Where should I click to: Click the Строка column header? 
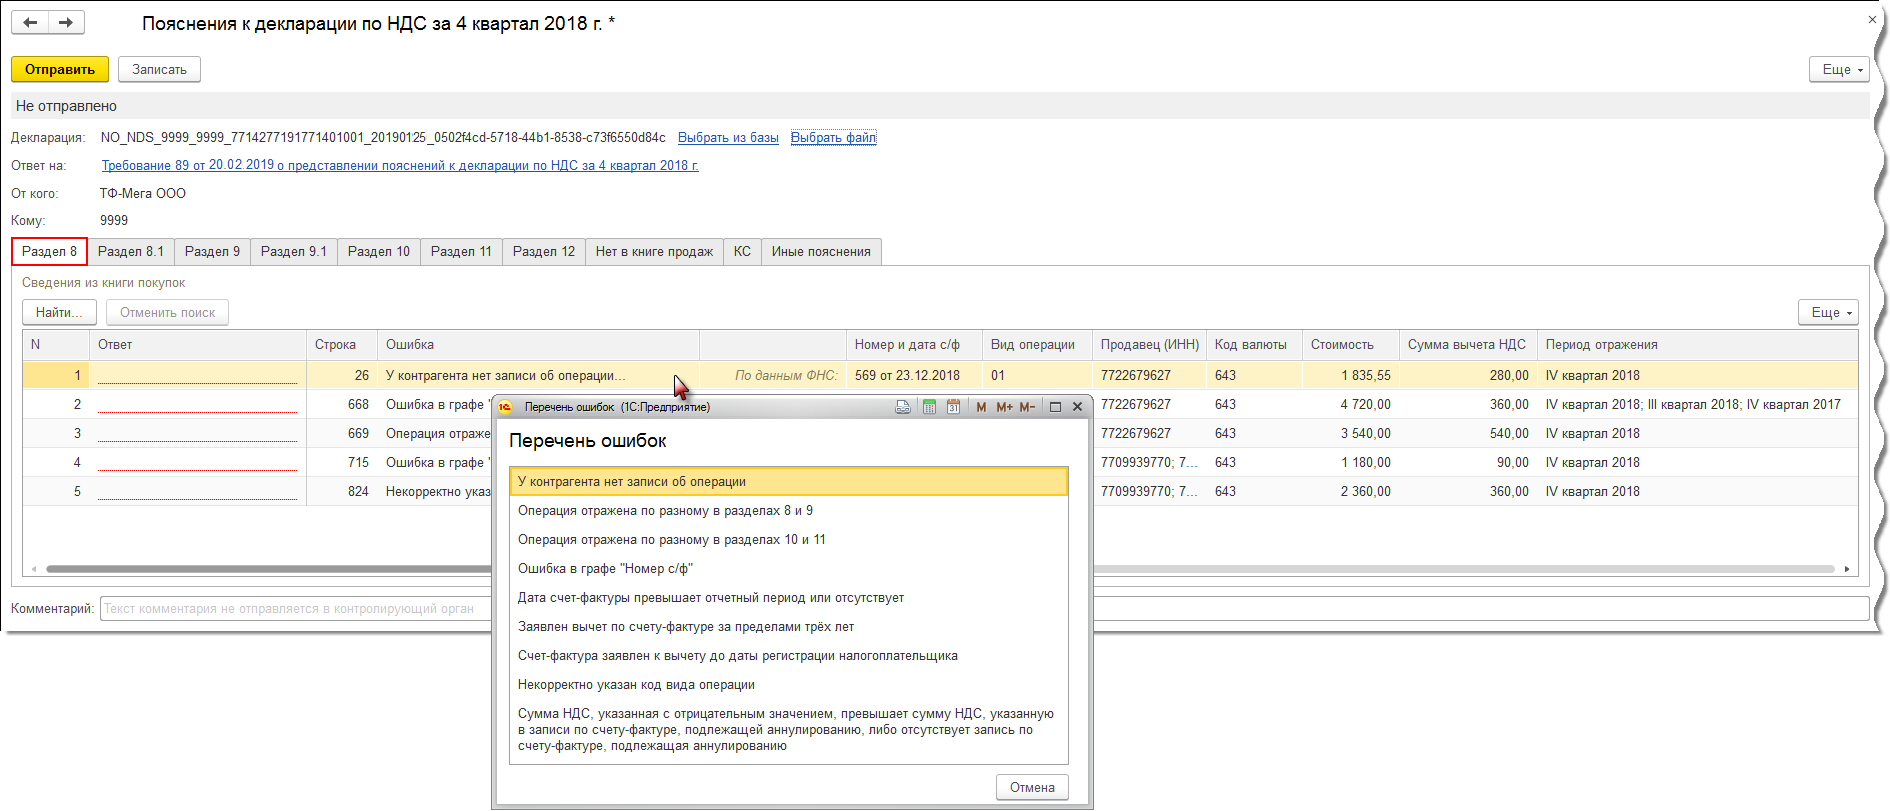tap(342, 344)
